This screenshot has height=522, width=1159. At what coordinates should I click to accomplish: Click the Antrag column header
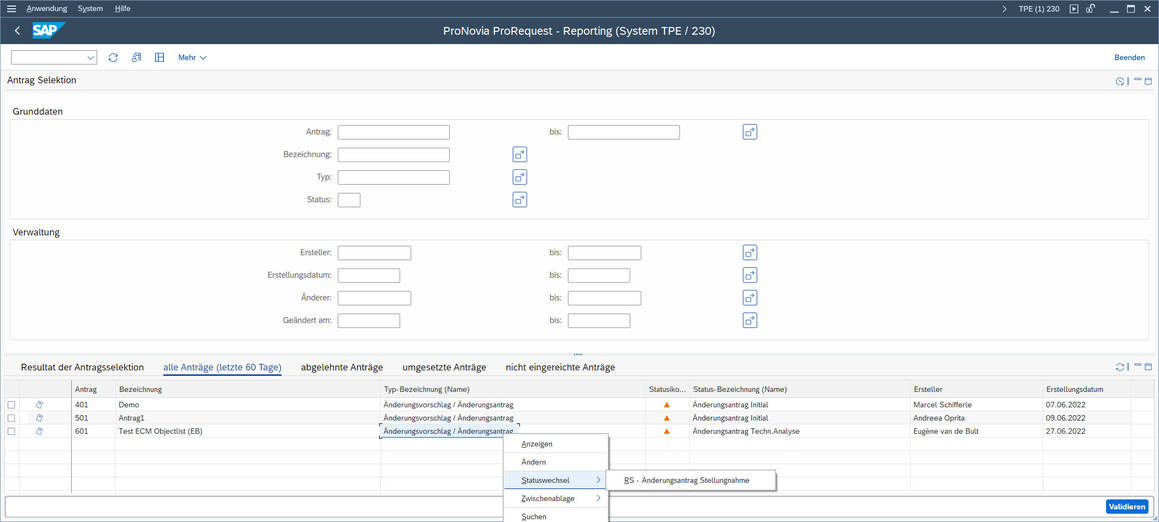click(x=93, y=389)
